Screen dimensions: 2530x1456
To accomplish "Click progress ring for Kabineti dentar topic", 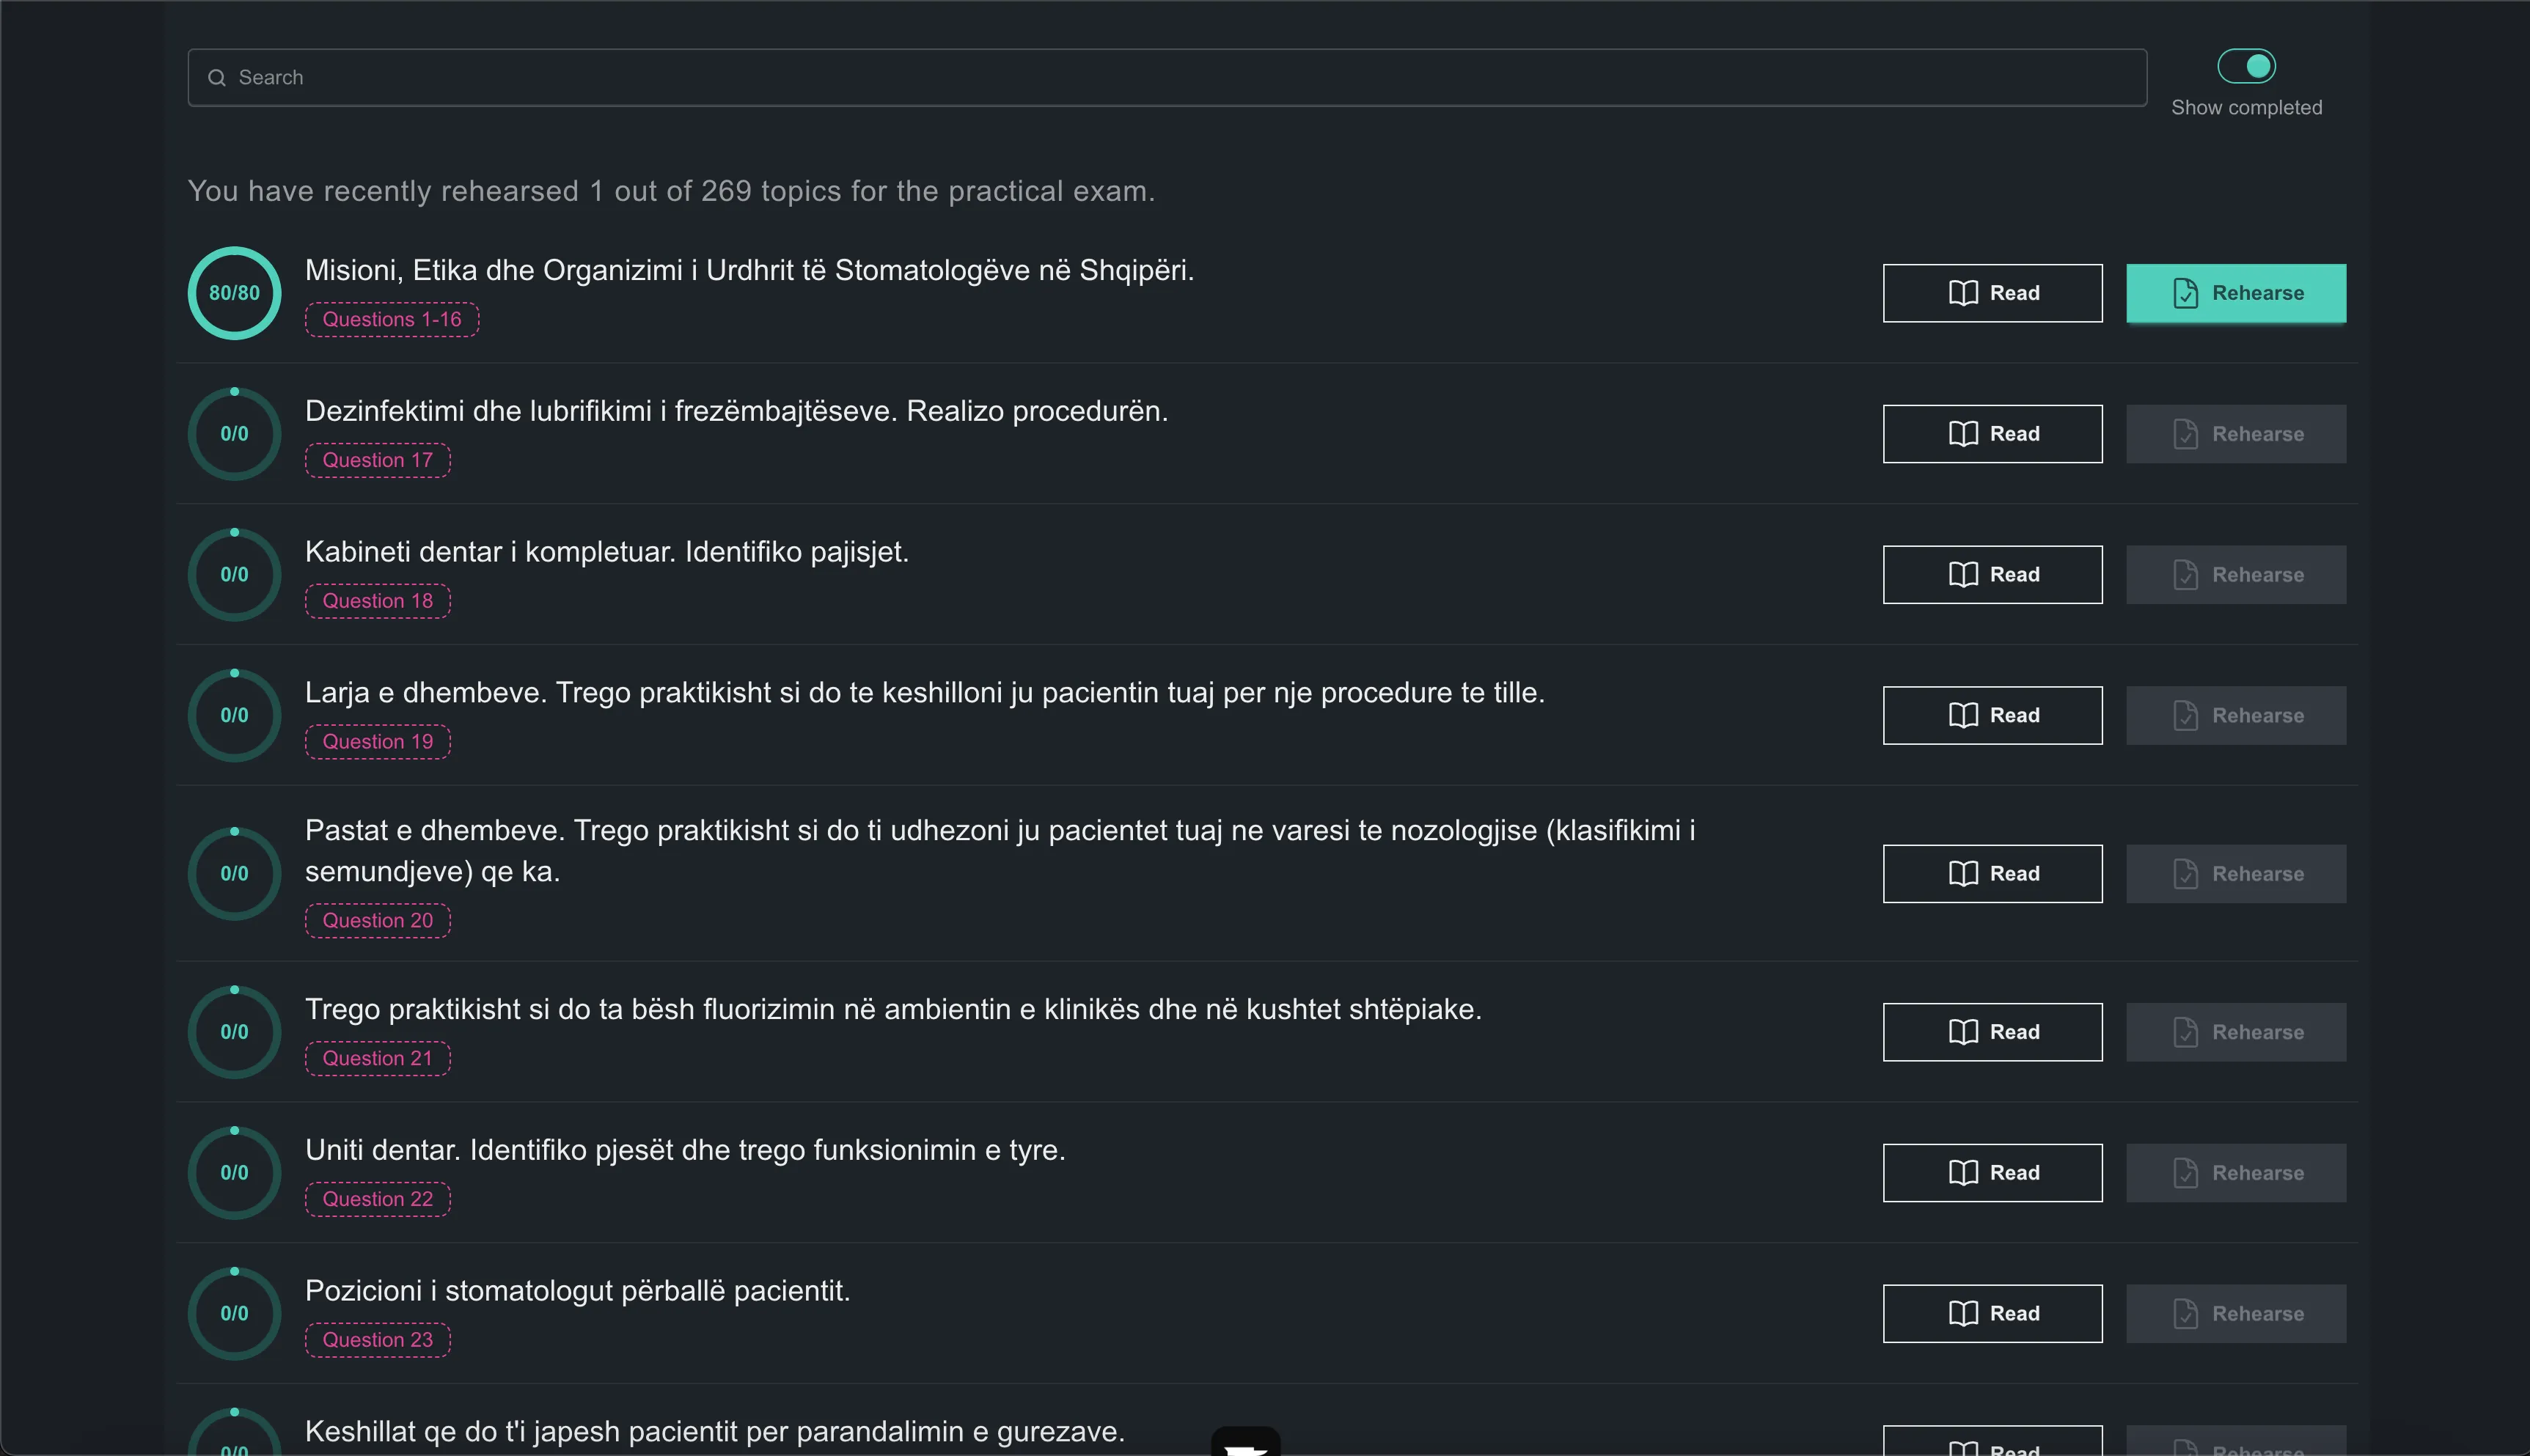I will click(x=234, y=574).
